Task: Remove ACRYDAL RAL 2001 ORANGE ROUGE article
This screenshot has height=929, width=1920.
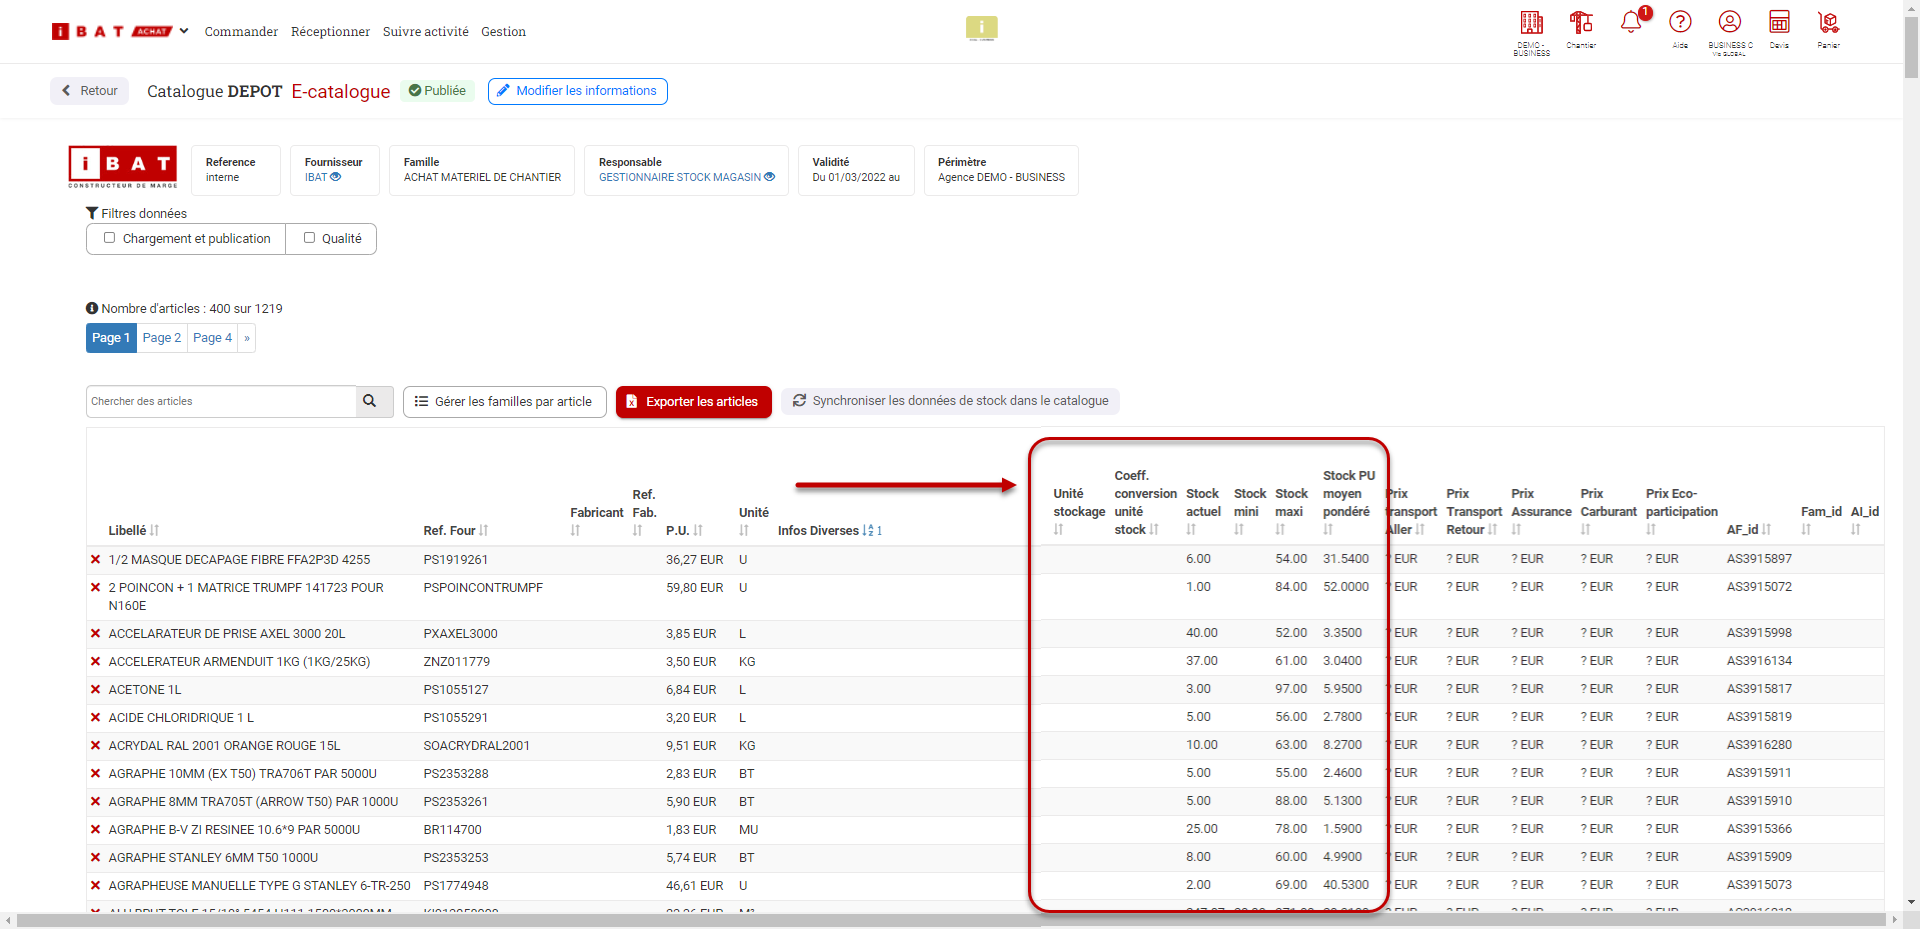Action: [x=96, y=746]
